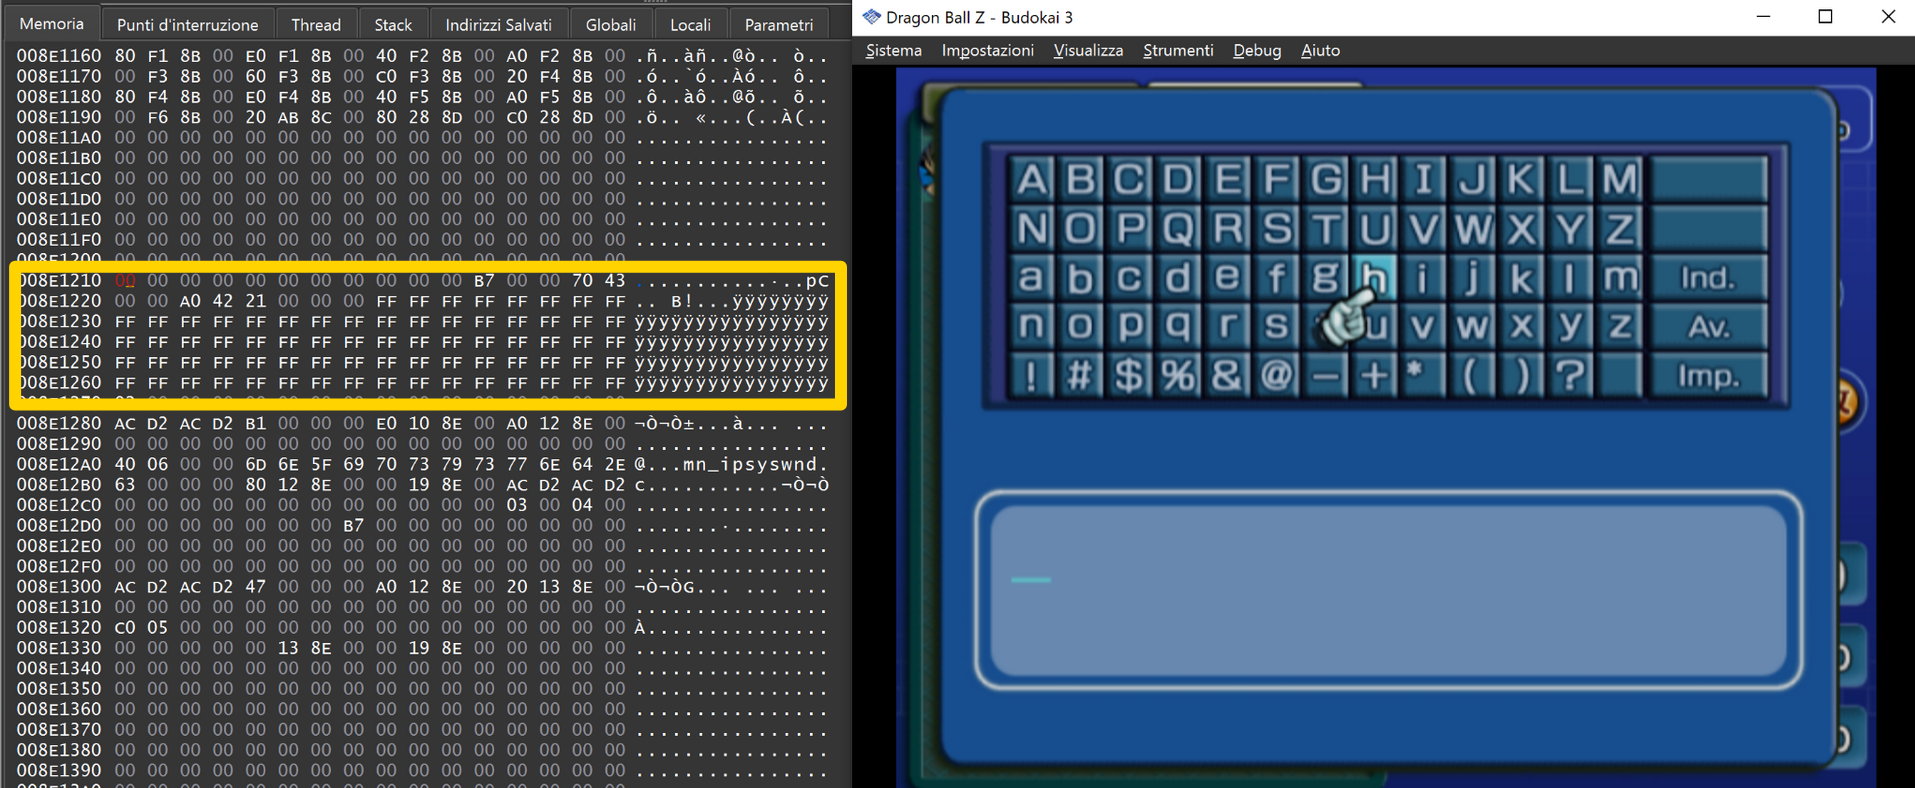Open the Impostazioni menu

(x=987, y=50)
